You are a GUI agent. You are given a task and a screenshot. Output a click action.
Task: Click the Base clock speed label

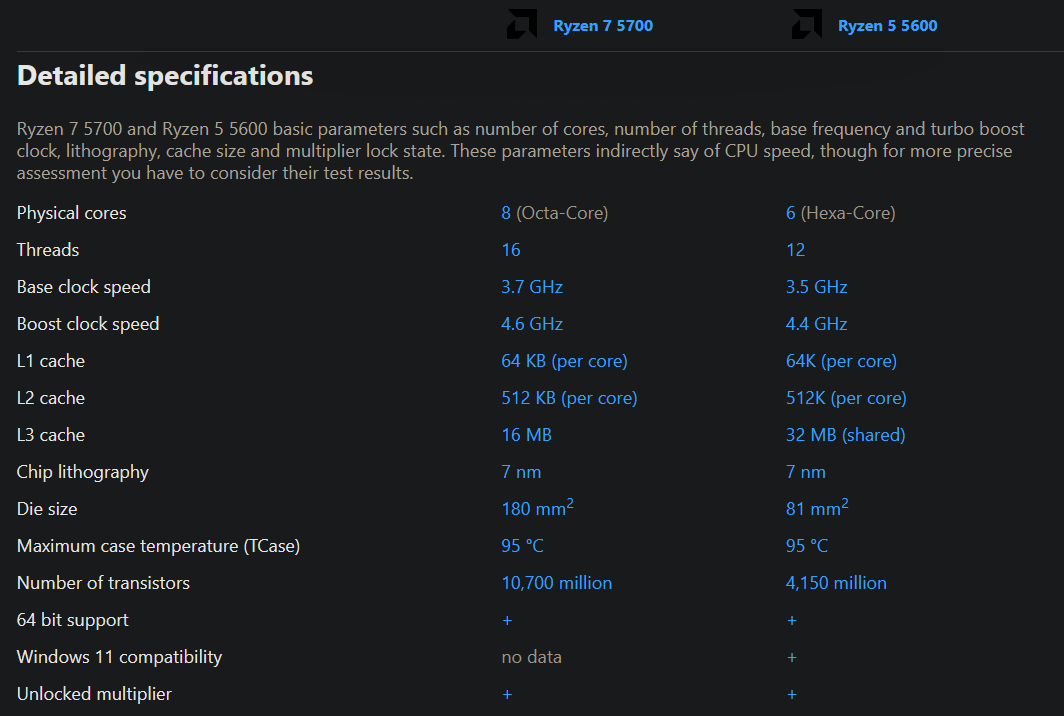coord(83,287)
